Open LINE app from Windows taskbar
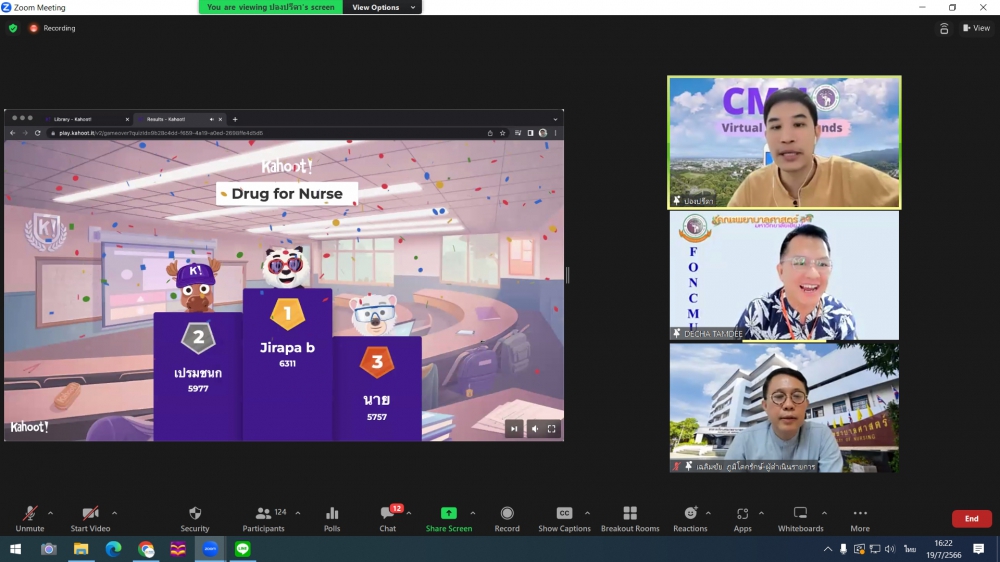Viewport: 1000px width, 562px height. pyautogui.click(x=242, y=549)
